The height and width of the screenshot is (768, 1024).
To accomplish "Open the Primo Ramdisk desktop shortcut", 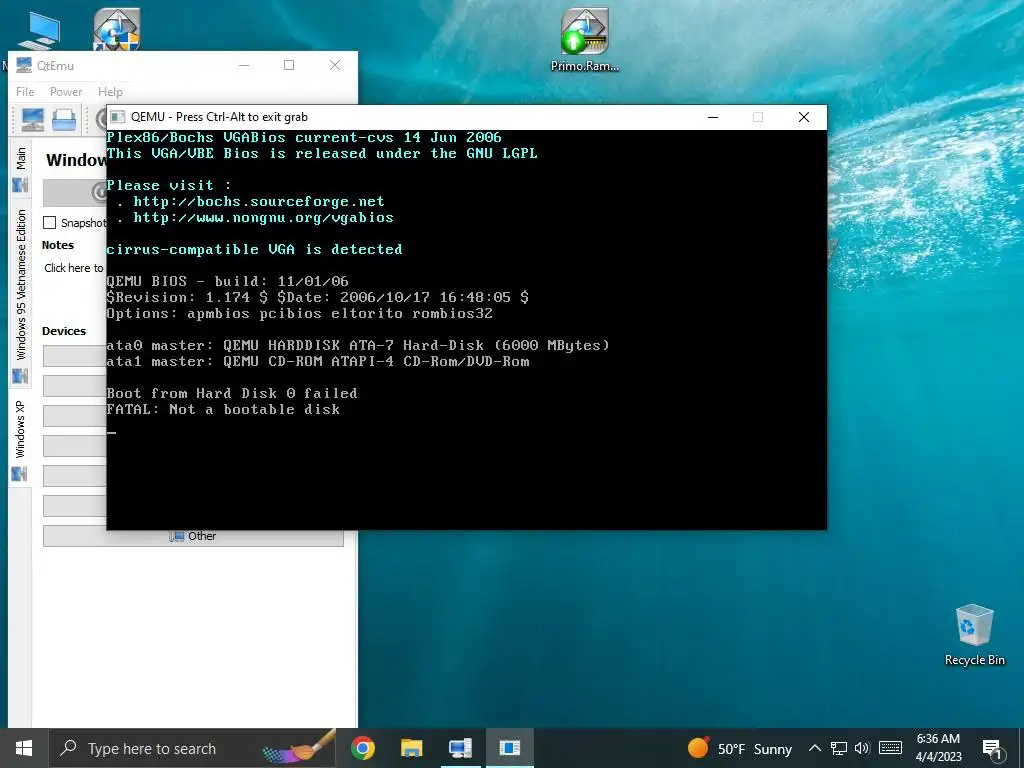I will 584,40.
